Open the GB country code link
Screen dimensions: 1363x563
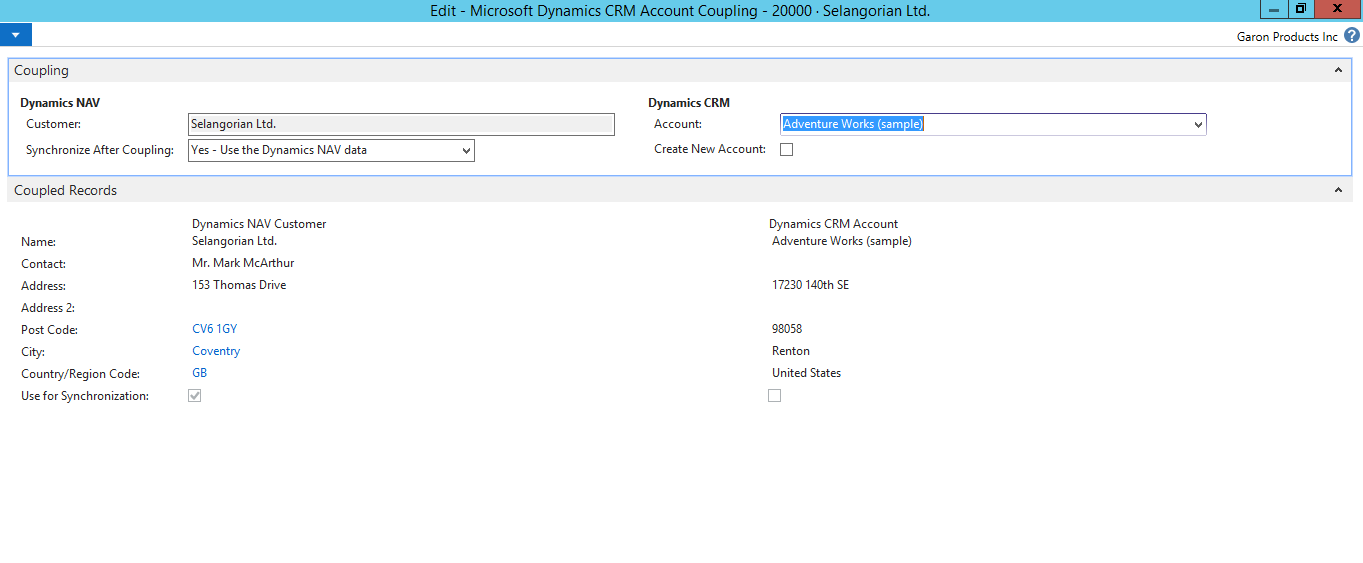(200, 373)
